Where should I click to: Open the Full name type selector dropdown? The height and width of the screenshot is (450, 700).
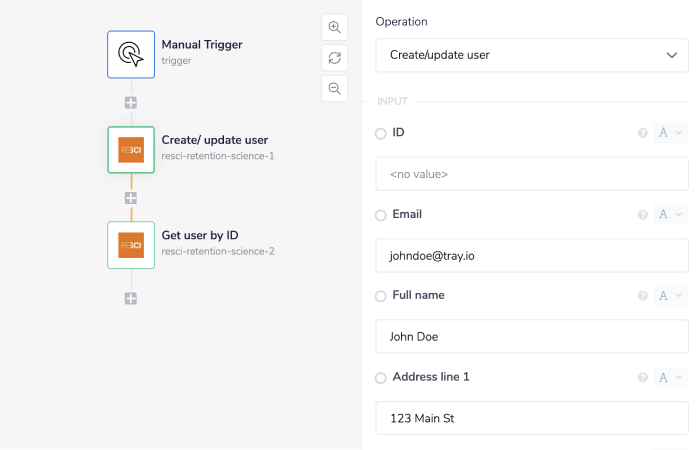[670, 296]
